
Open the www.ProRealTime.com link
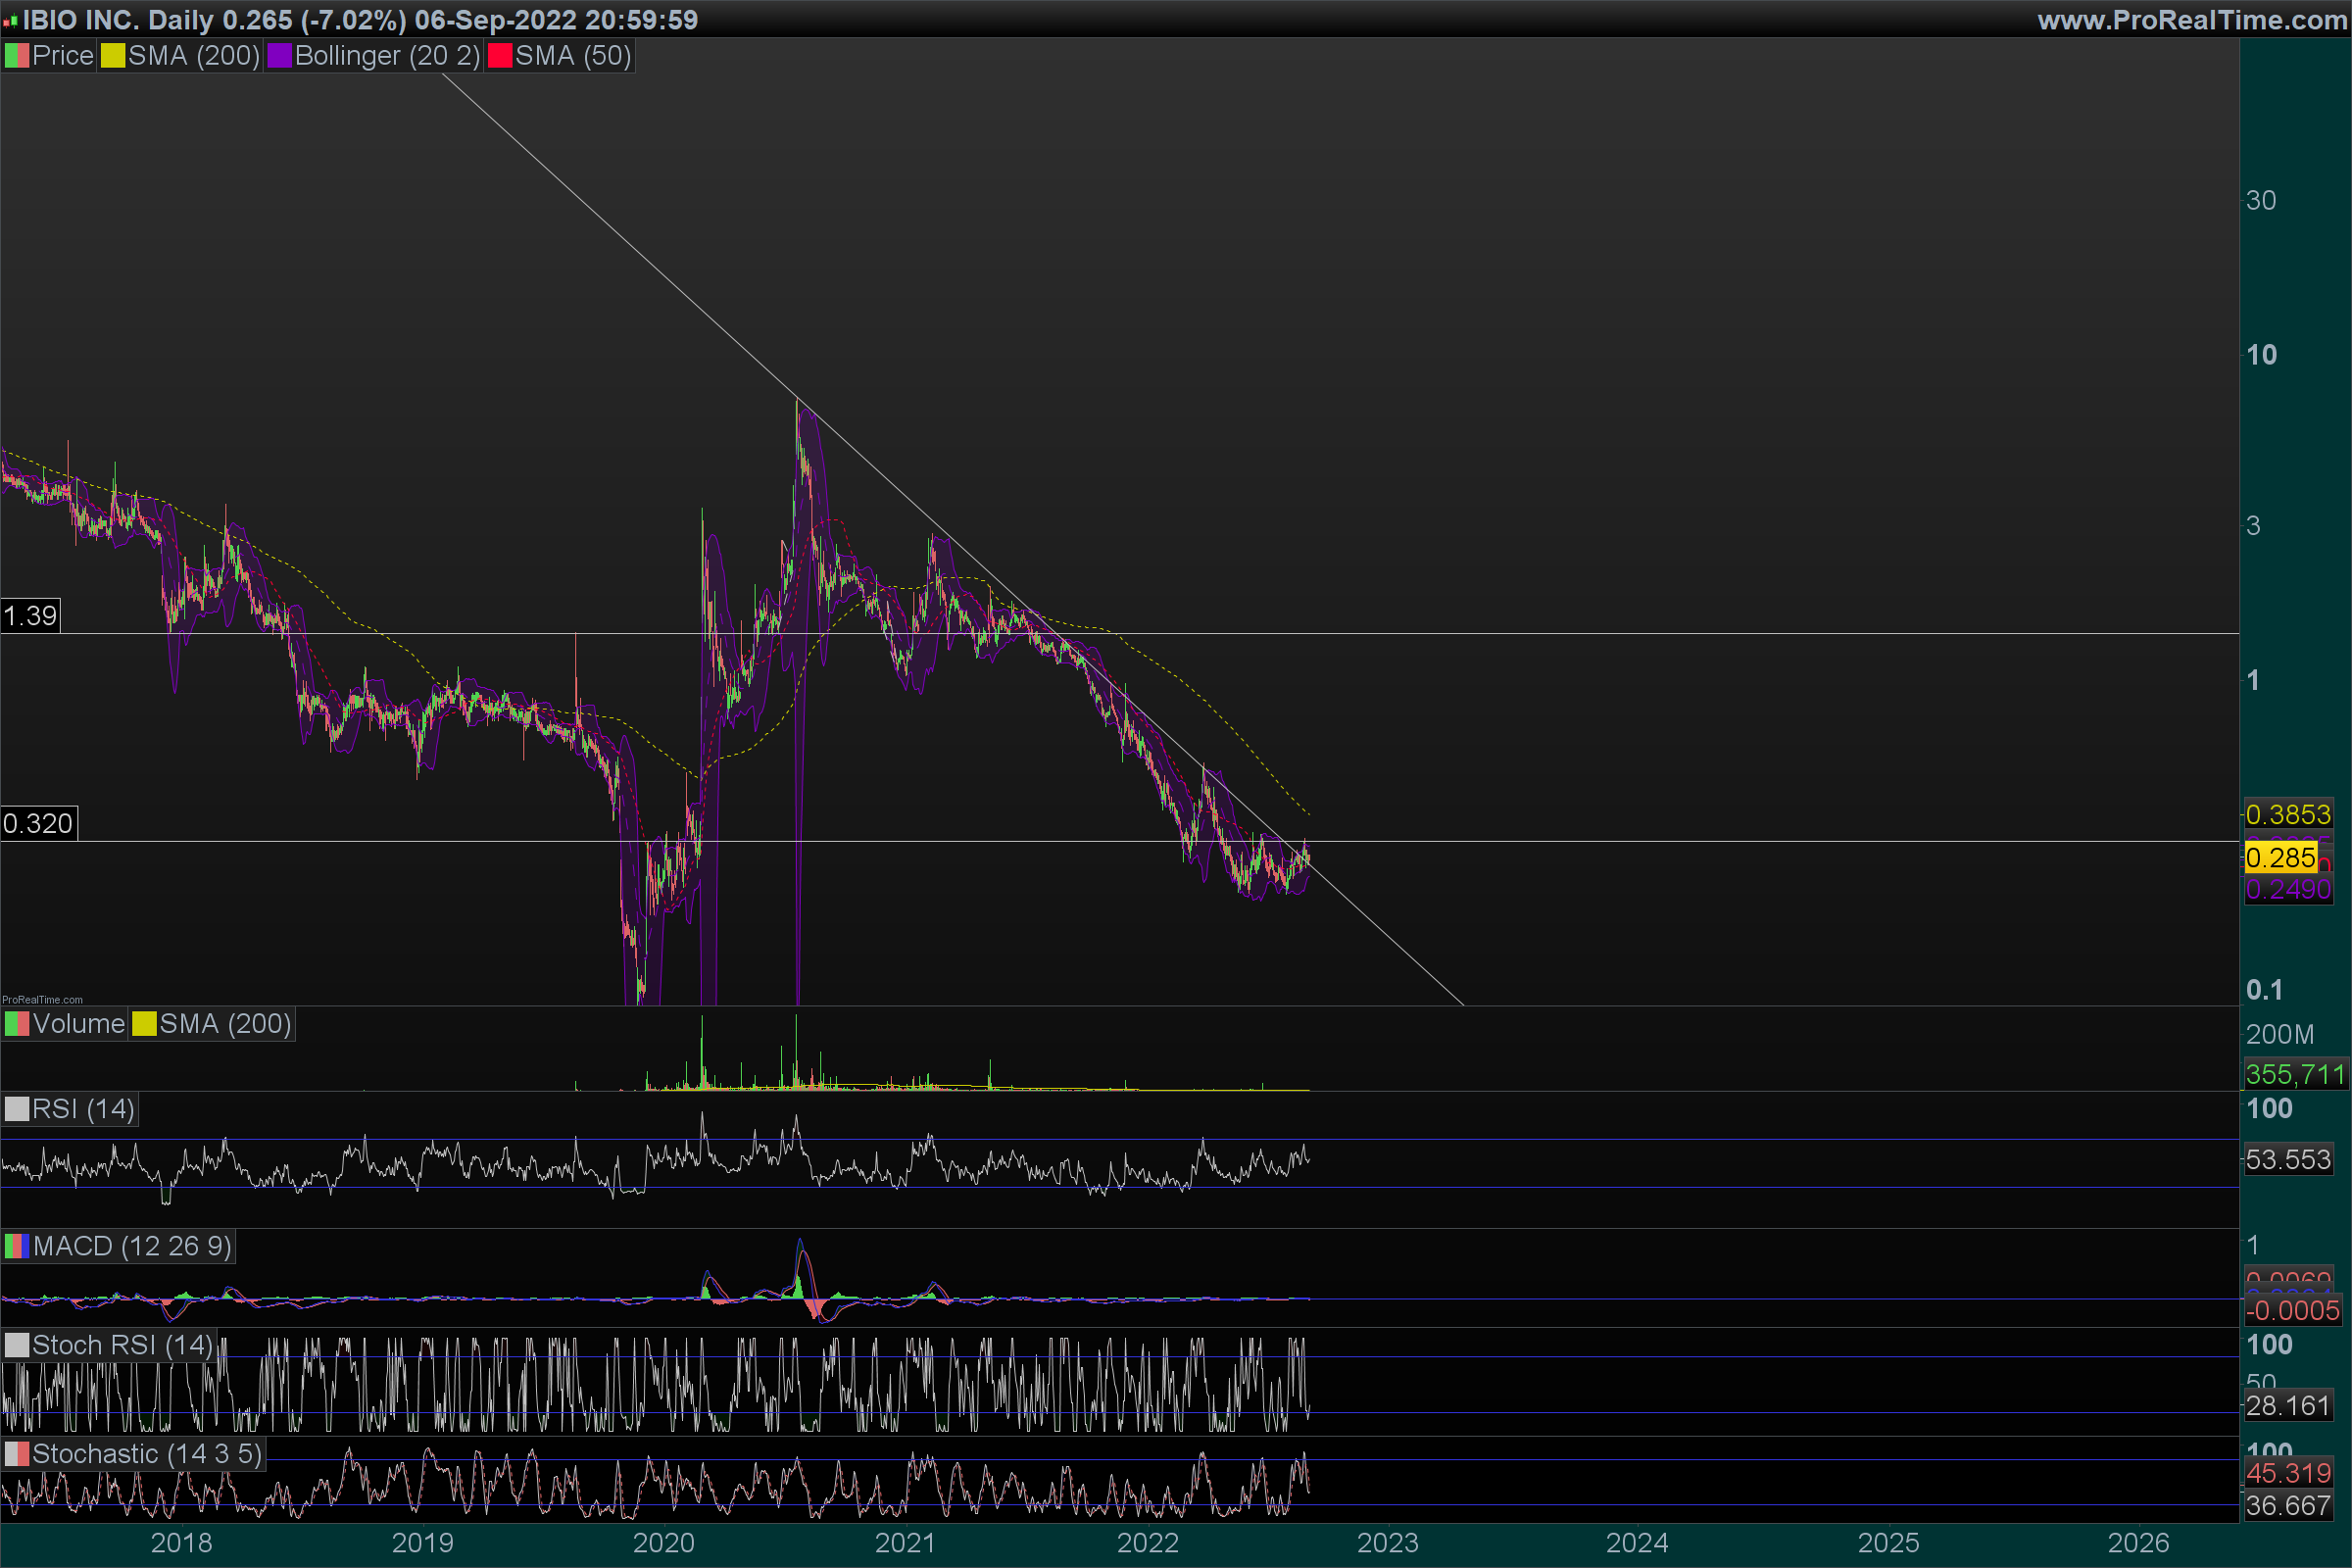pos(2192,20)
